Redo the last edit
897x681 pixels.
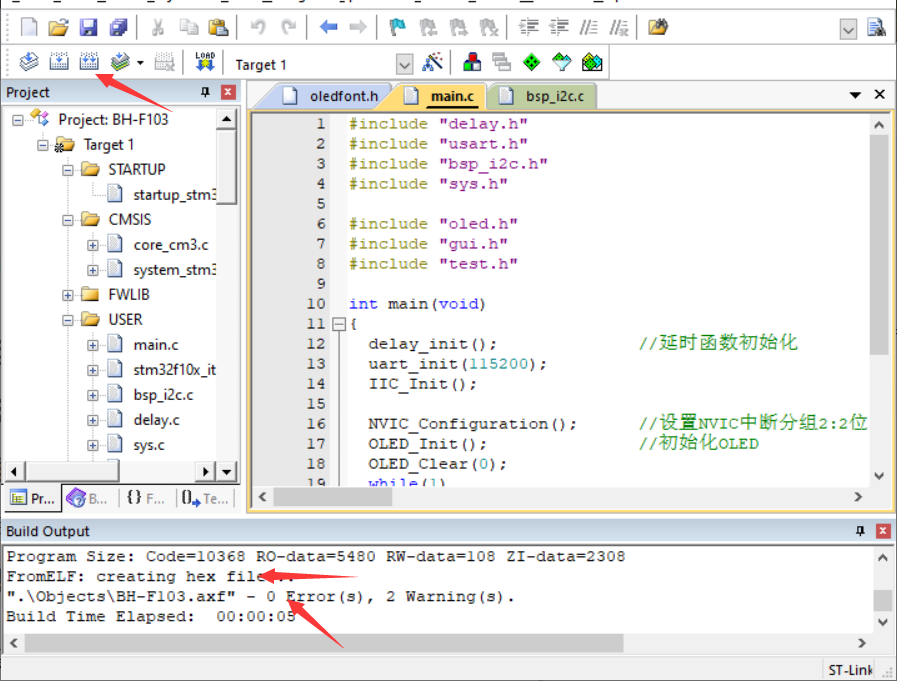pyautogui.click(x=288, y=27)
